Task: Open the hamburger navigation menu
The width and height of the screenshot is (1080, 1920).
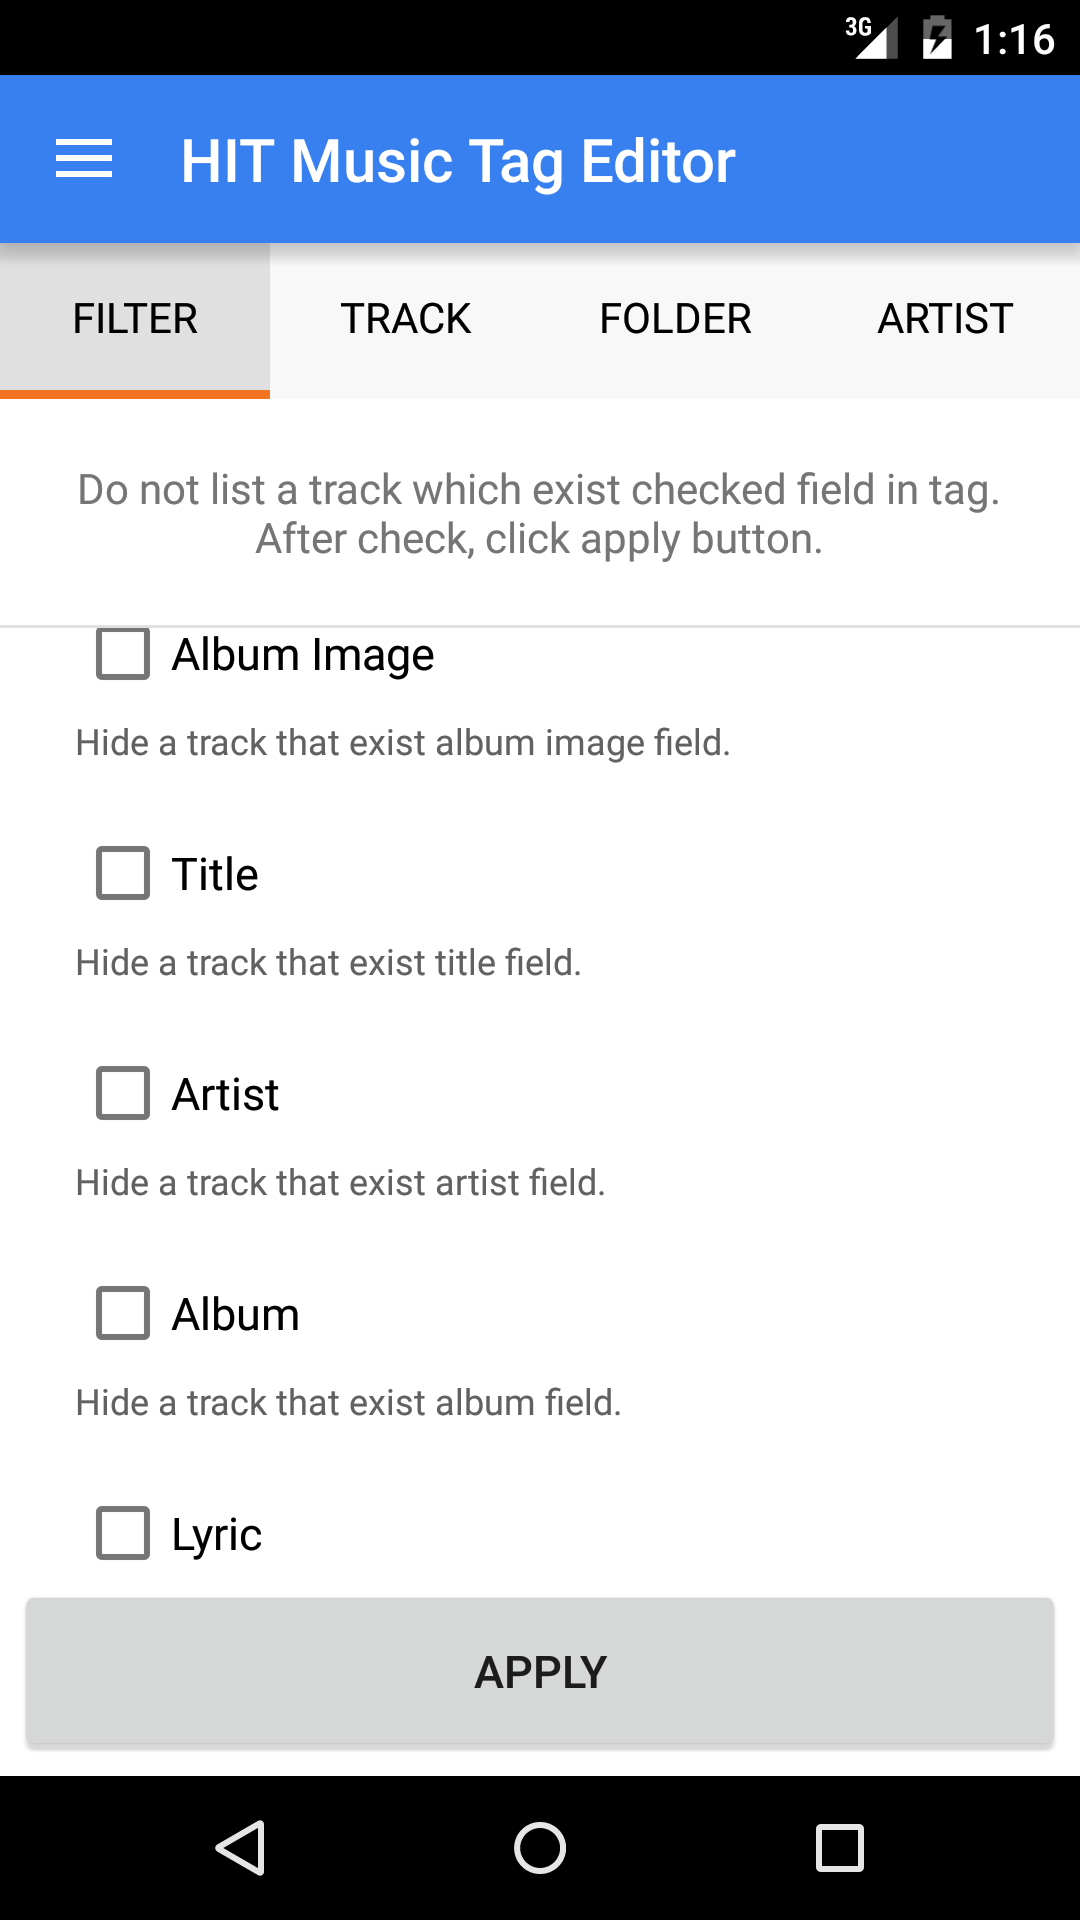Action: pos(84,160)
